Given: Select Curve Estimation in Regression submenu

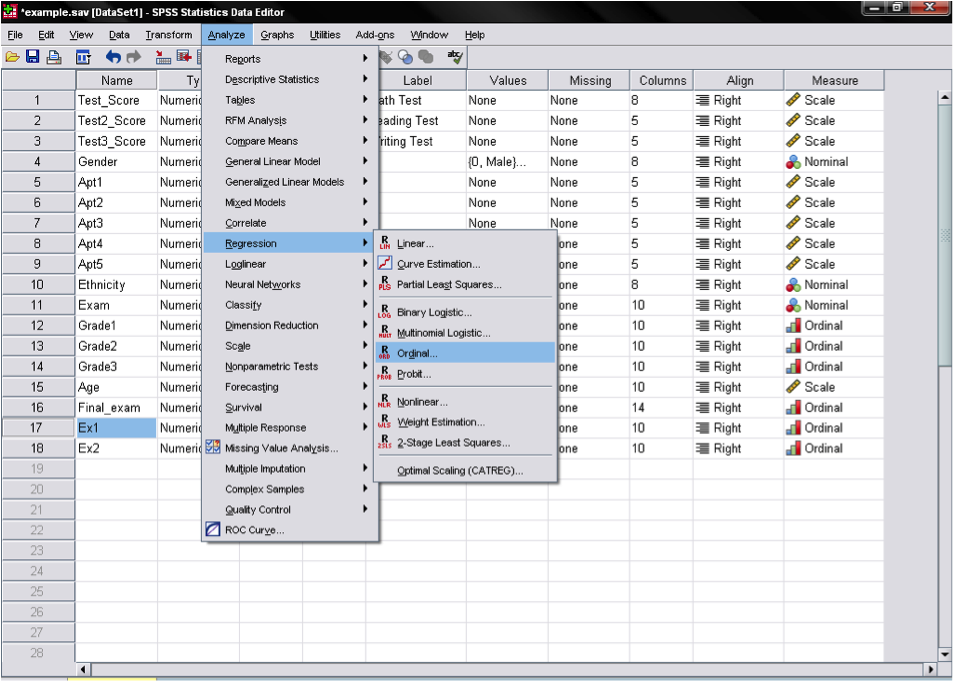Looking at the screenshot, I should [x=438, y=264].
